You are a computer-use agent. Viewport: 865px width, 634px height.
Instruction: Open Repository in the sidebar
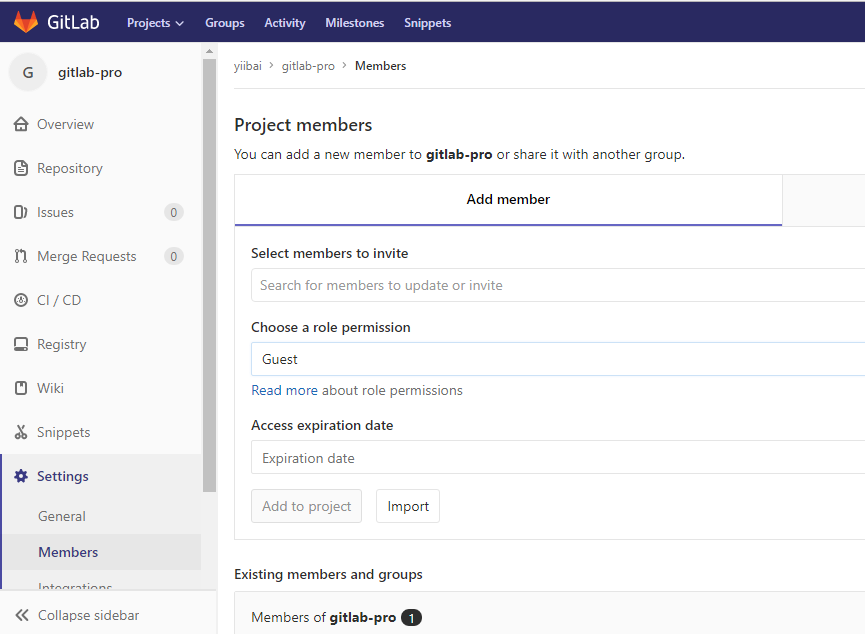click(70, 168)
